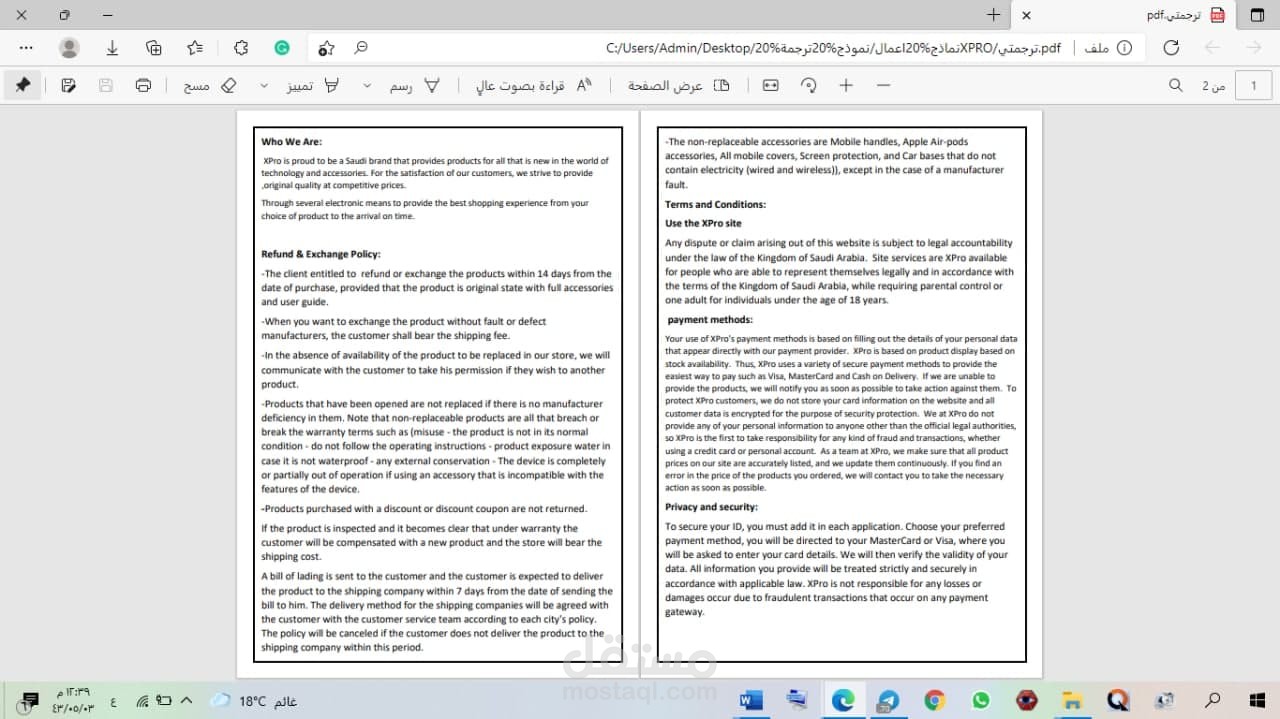Screen dimensions: 1280x719
Task: Save the PDF document
Action: pos(106,86)
